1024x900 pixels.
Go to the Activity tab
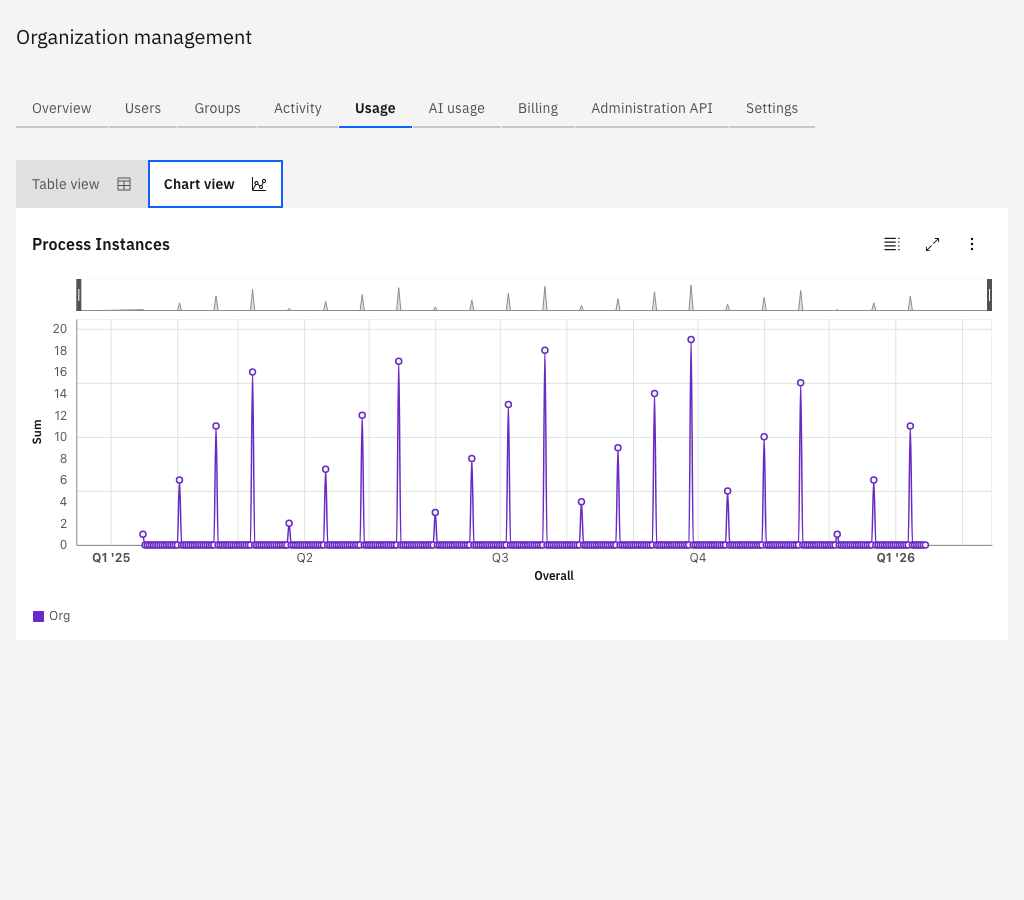(298, 108)
